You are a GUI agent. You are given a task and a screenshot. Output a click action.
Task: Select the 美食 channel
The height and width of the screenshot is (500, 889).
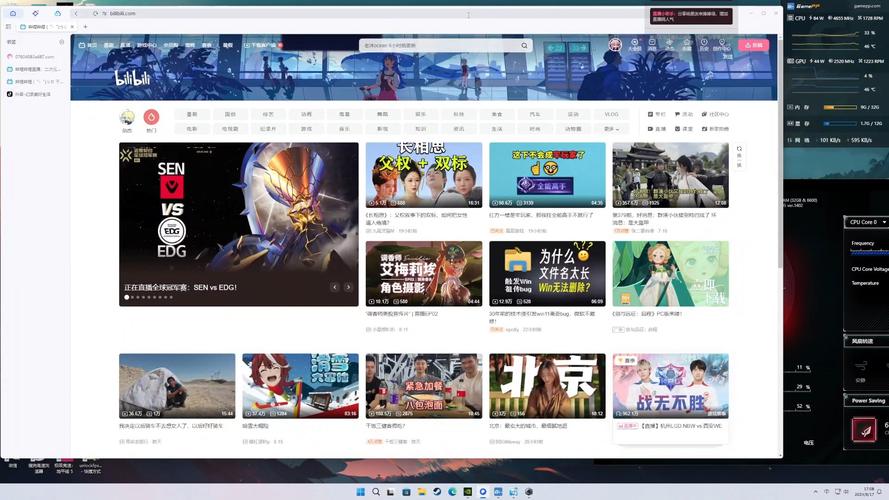[x=497, y=114]
